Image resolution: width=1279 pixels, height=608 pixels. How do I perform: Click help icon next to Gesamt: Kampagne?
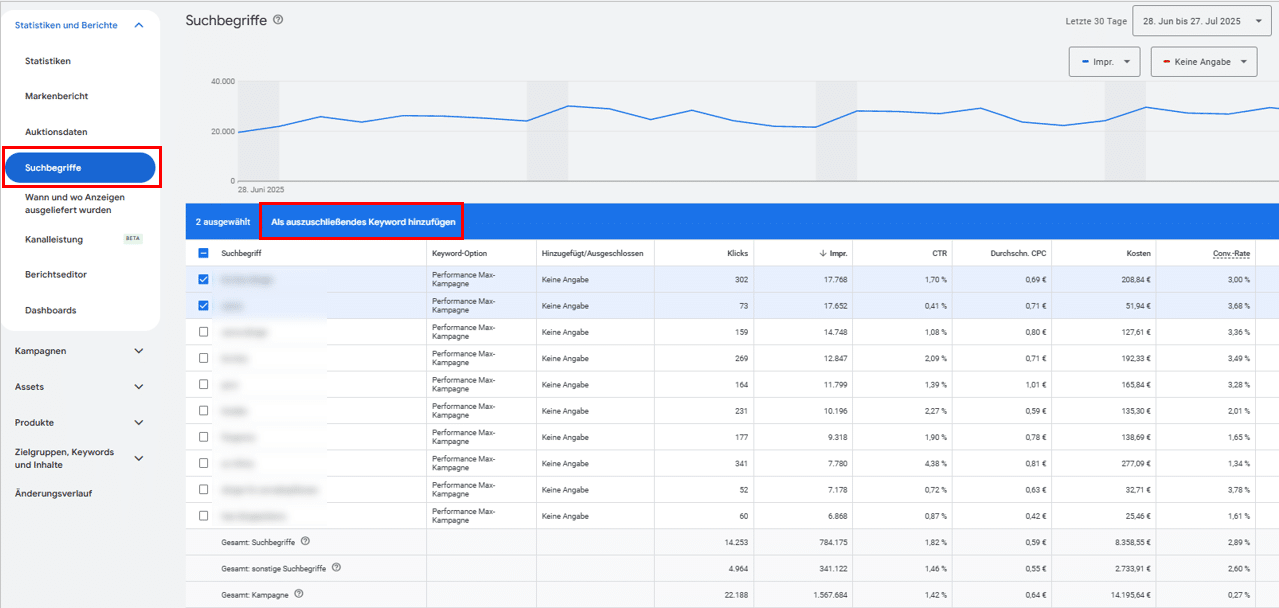(x=299, y=594)
